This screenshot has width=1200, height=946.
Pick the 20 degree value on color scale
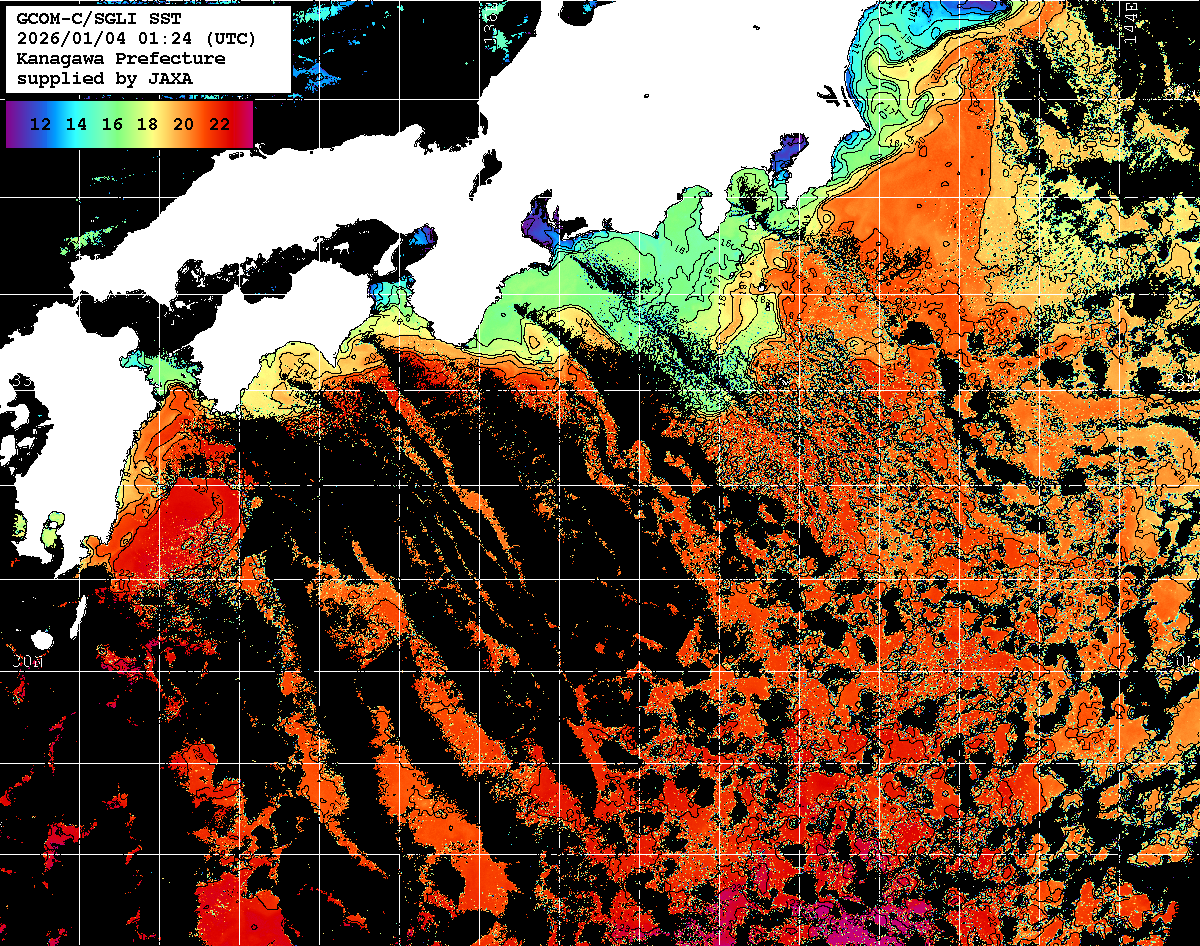pos(183,125)
